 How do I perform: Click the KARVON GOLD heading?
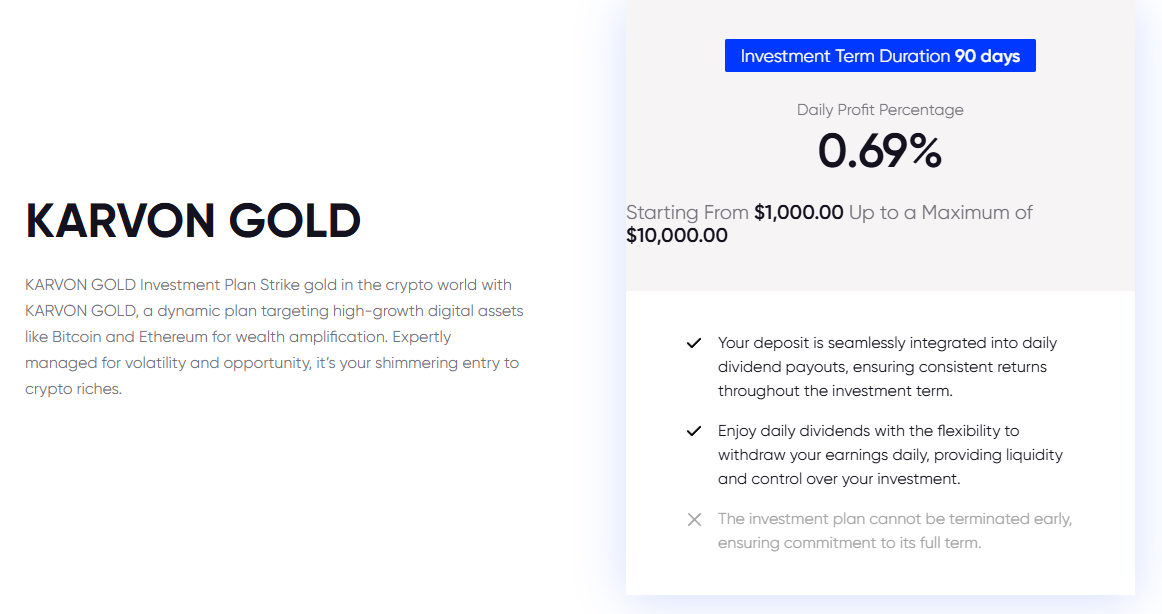coord(193,221)
